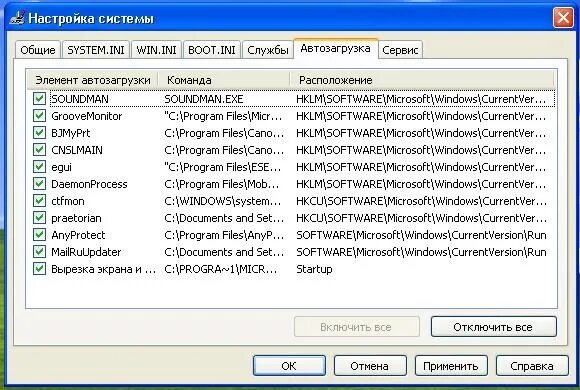Open the WIN.INI tab
The width and height of the screenshot is (580, 390).
pos(156,50)
